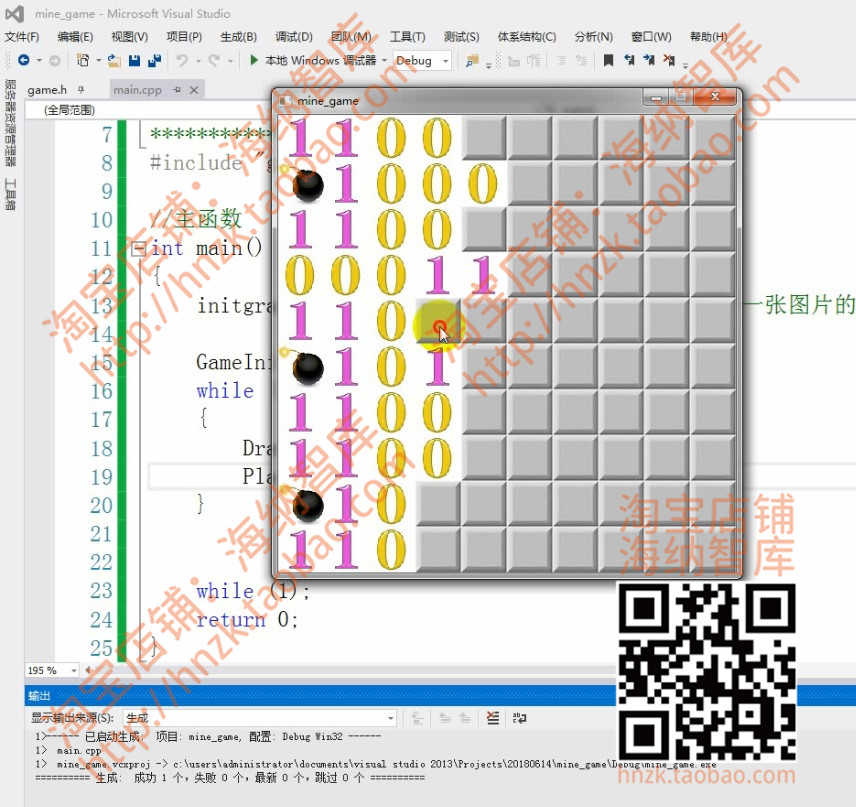The image size is (856, 807).
Task: Save the current file with the floppy icon
Action: (134, 60)
